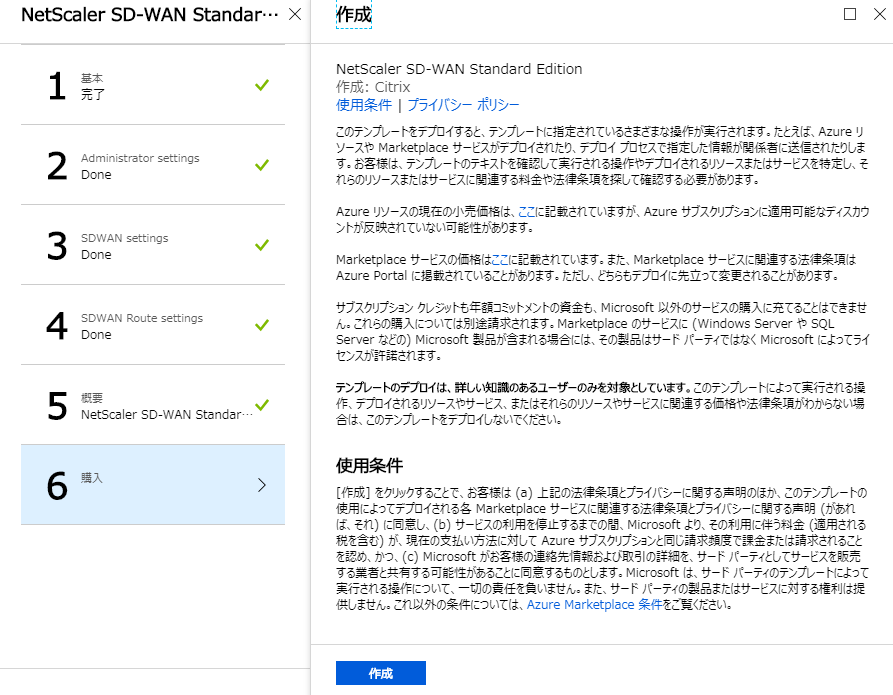Screen dimensions: 893x695
Task: Select step 2 Administrator settings
Action: [153, 165]
